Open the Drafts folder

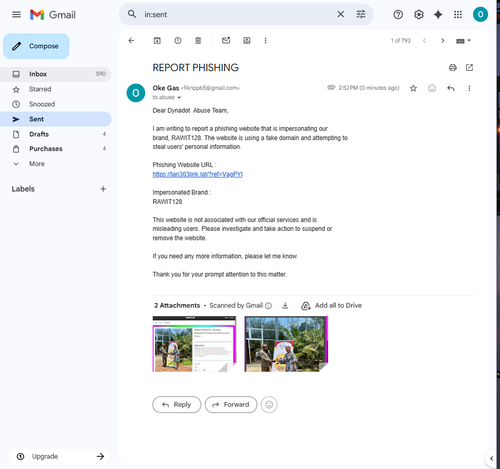click(x=55, y=134)
